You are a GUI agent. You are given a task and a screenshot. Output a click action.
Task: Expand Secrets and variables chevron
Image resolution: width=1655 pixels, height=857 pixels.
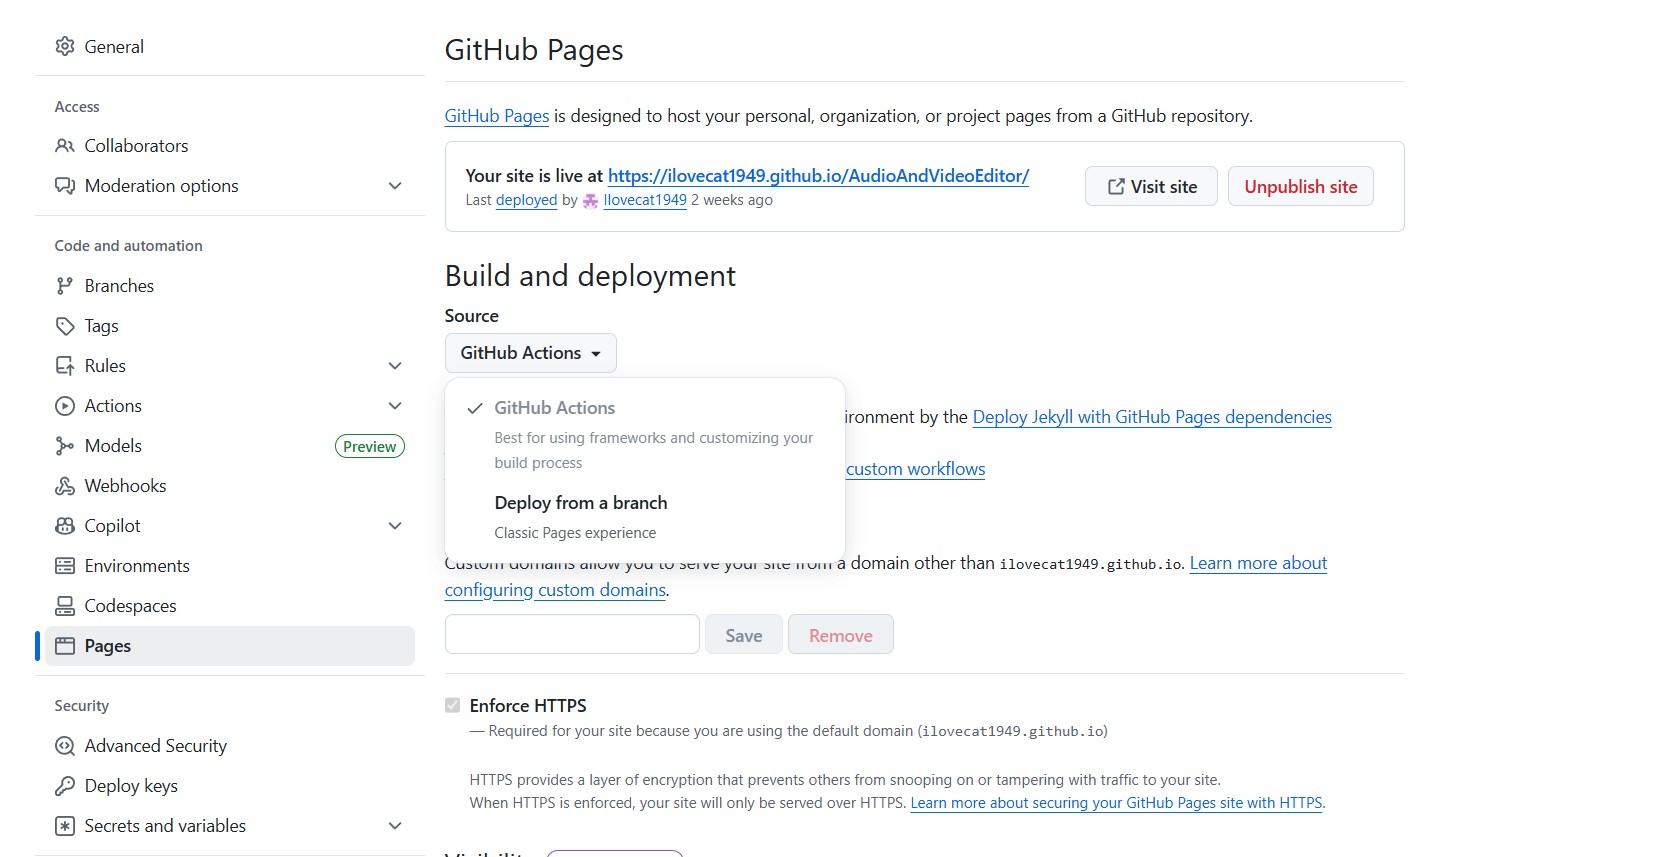395,826
